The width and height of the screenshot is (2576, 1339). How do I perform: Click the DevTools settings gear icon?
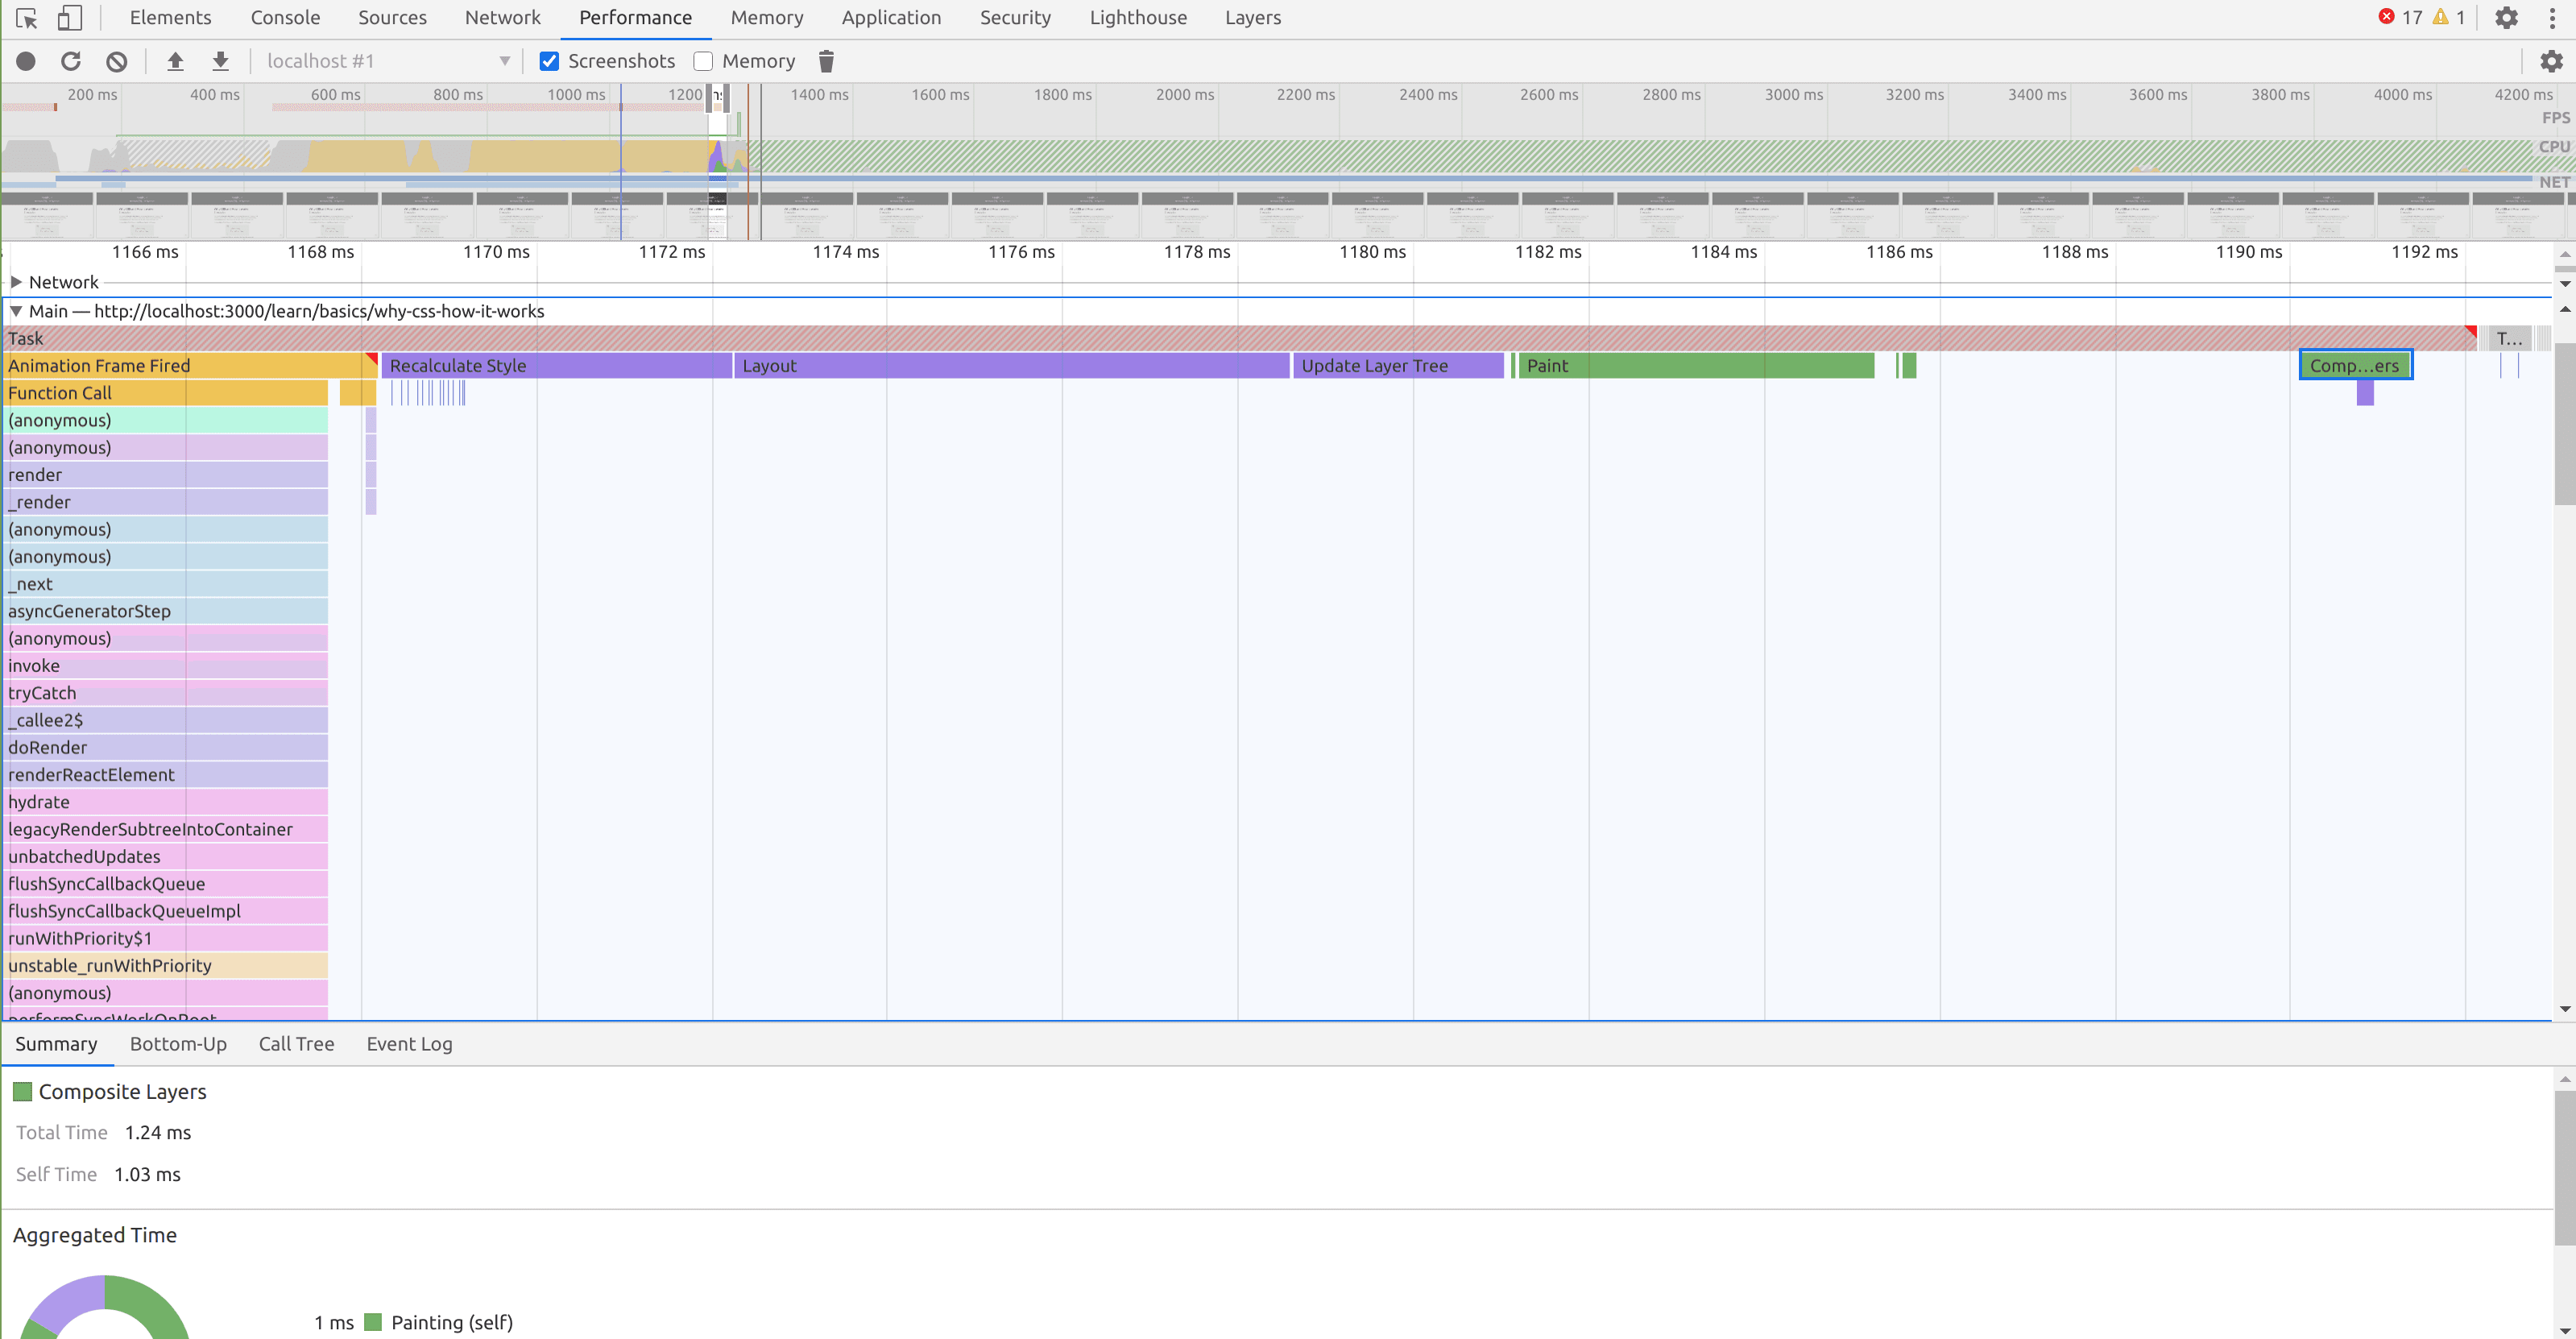point(2508,17)
